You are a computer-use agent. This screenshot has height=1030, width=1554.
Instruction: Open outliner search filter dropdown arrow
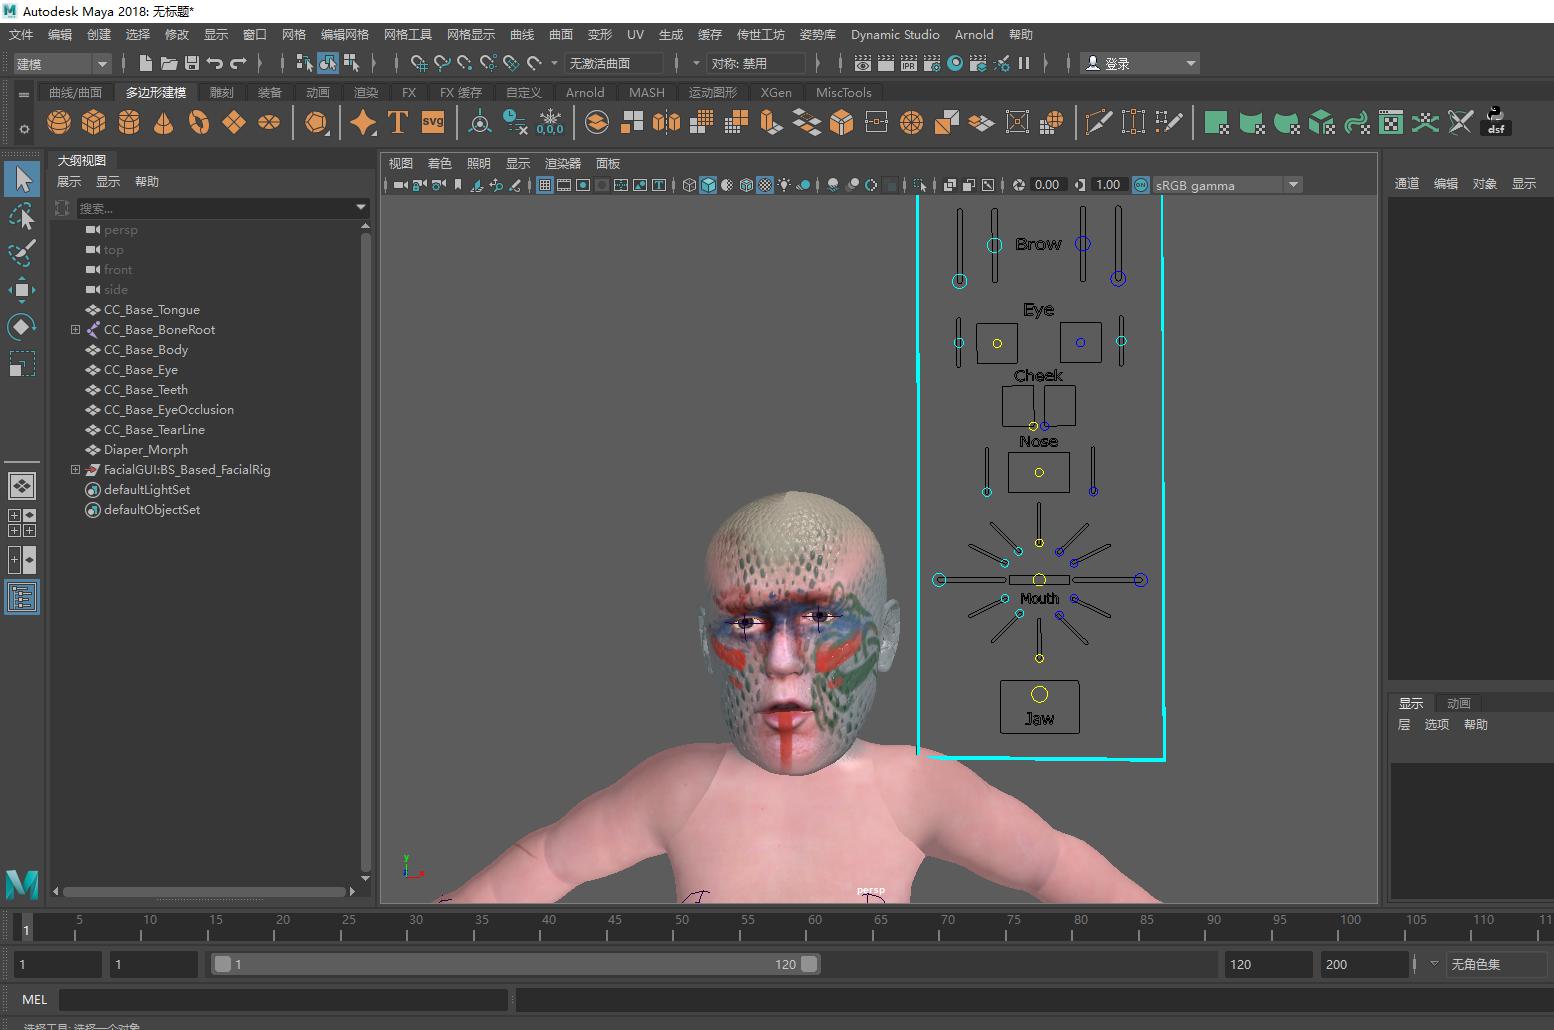[361, 207]
